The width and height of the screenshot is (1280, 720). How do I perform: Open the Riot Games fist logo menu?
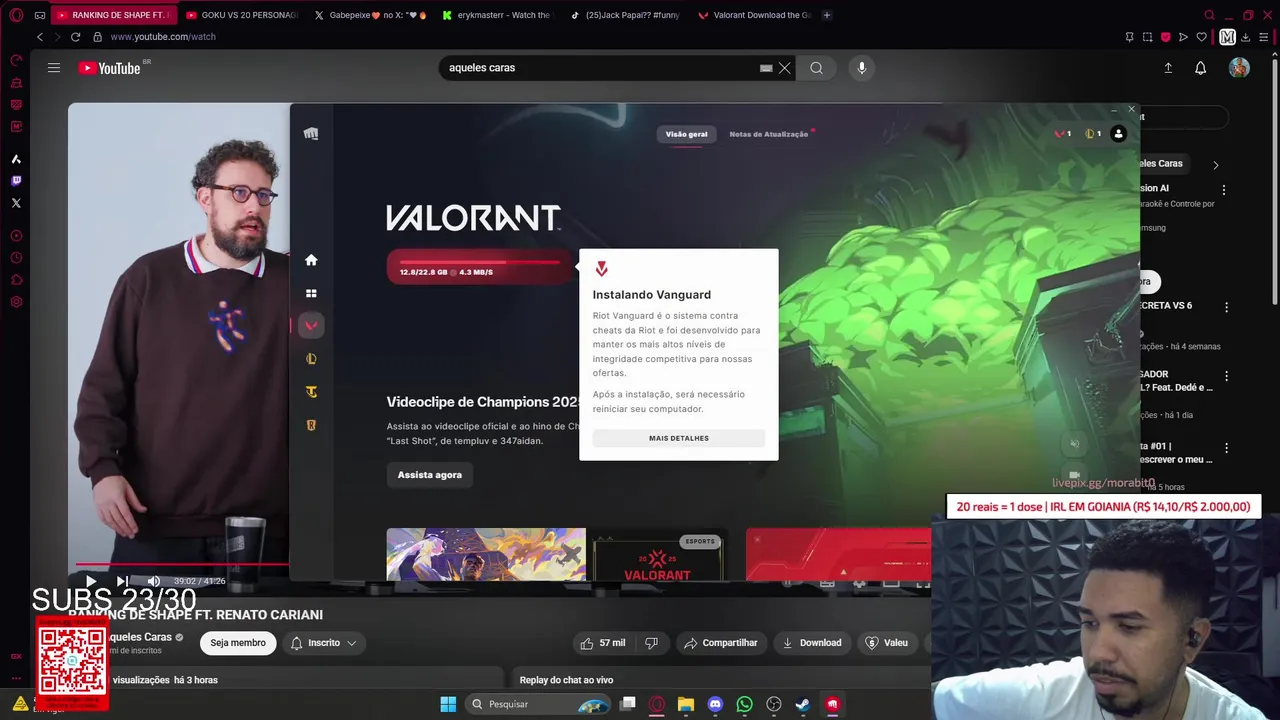pos(311,134)
